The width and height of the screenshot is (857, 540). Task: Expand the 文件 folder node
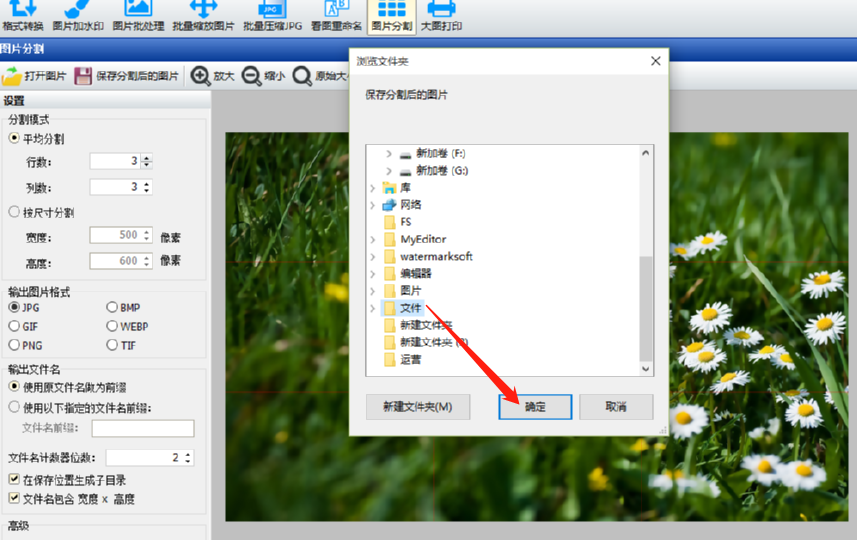(x=373, y=308)
